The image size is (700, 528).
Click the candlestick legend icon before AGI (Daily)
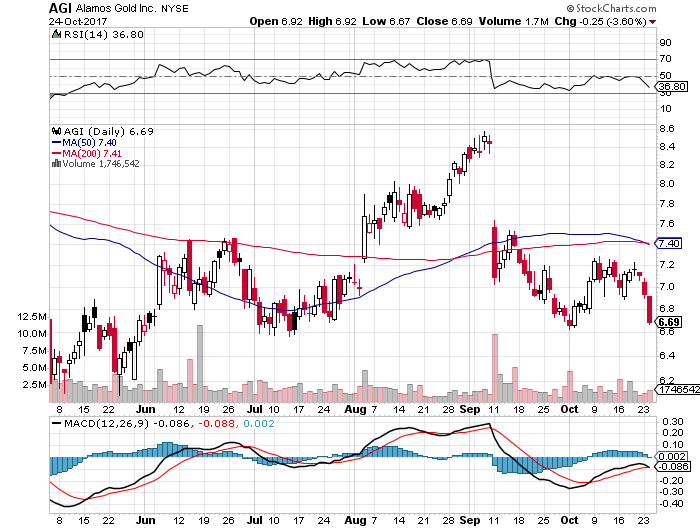coord(54,131)
